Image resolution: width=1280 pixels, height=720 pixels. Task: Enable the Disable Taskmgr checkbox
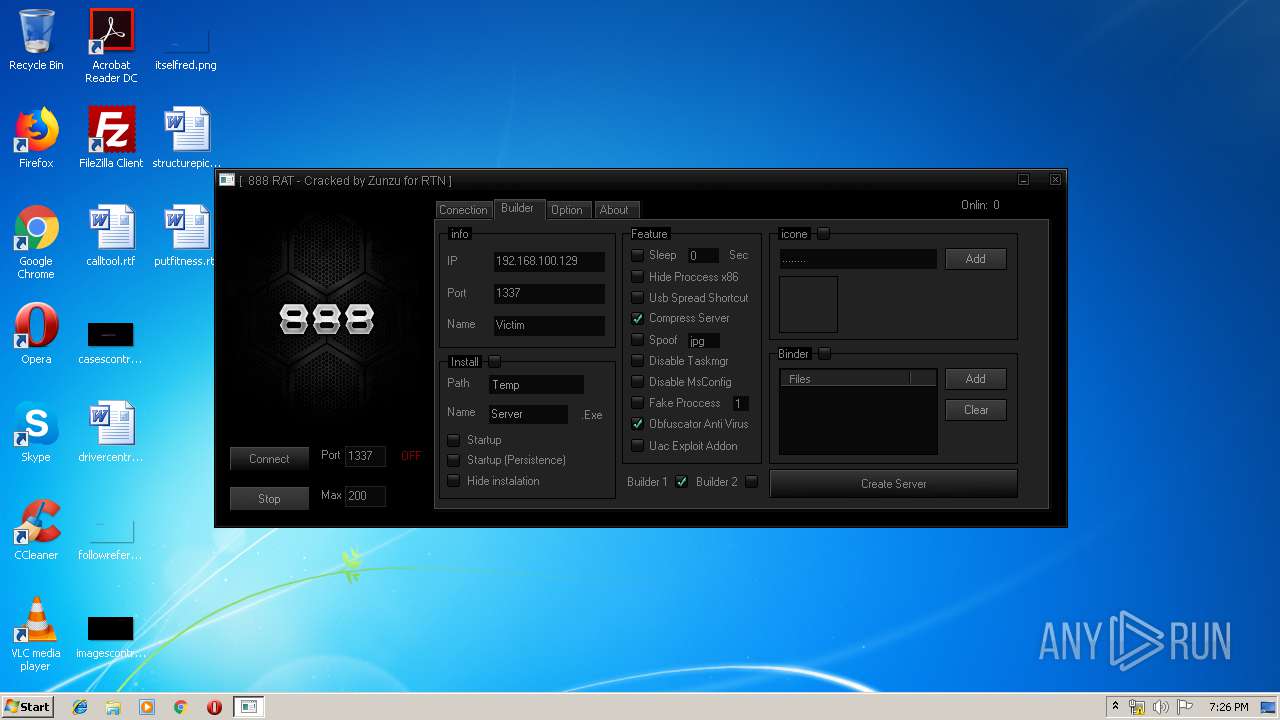pos(637,361)
